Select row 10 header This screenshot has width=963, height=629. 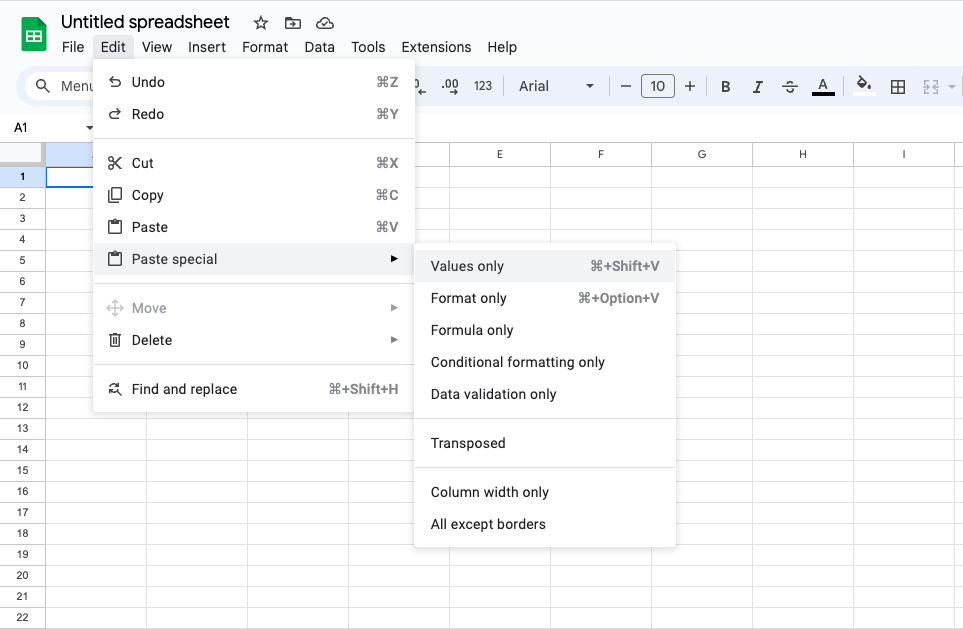coord(23,365)
